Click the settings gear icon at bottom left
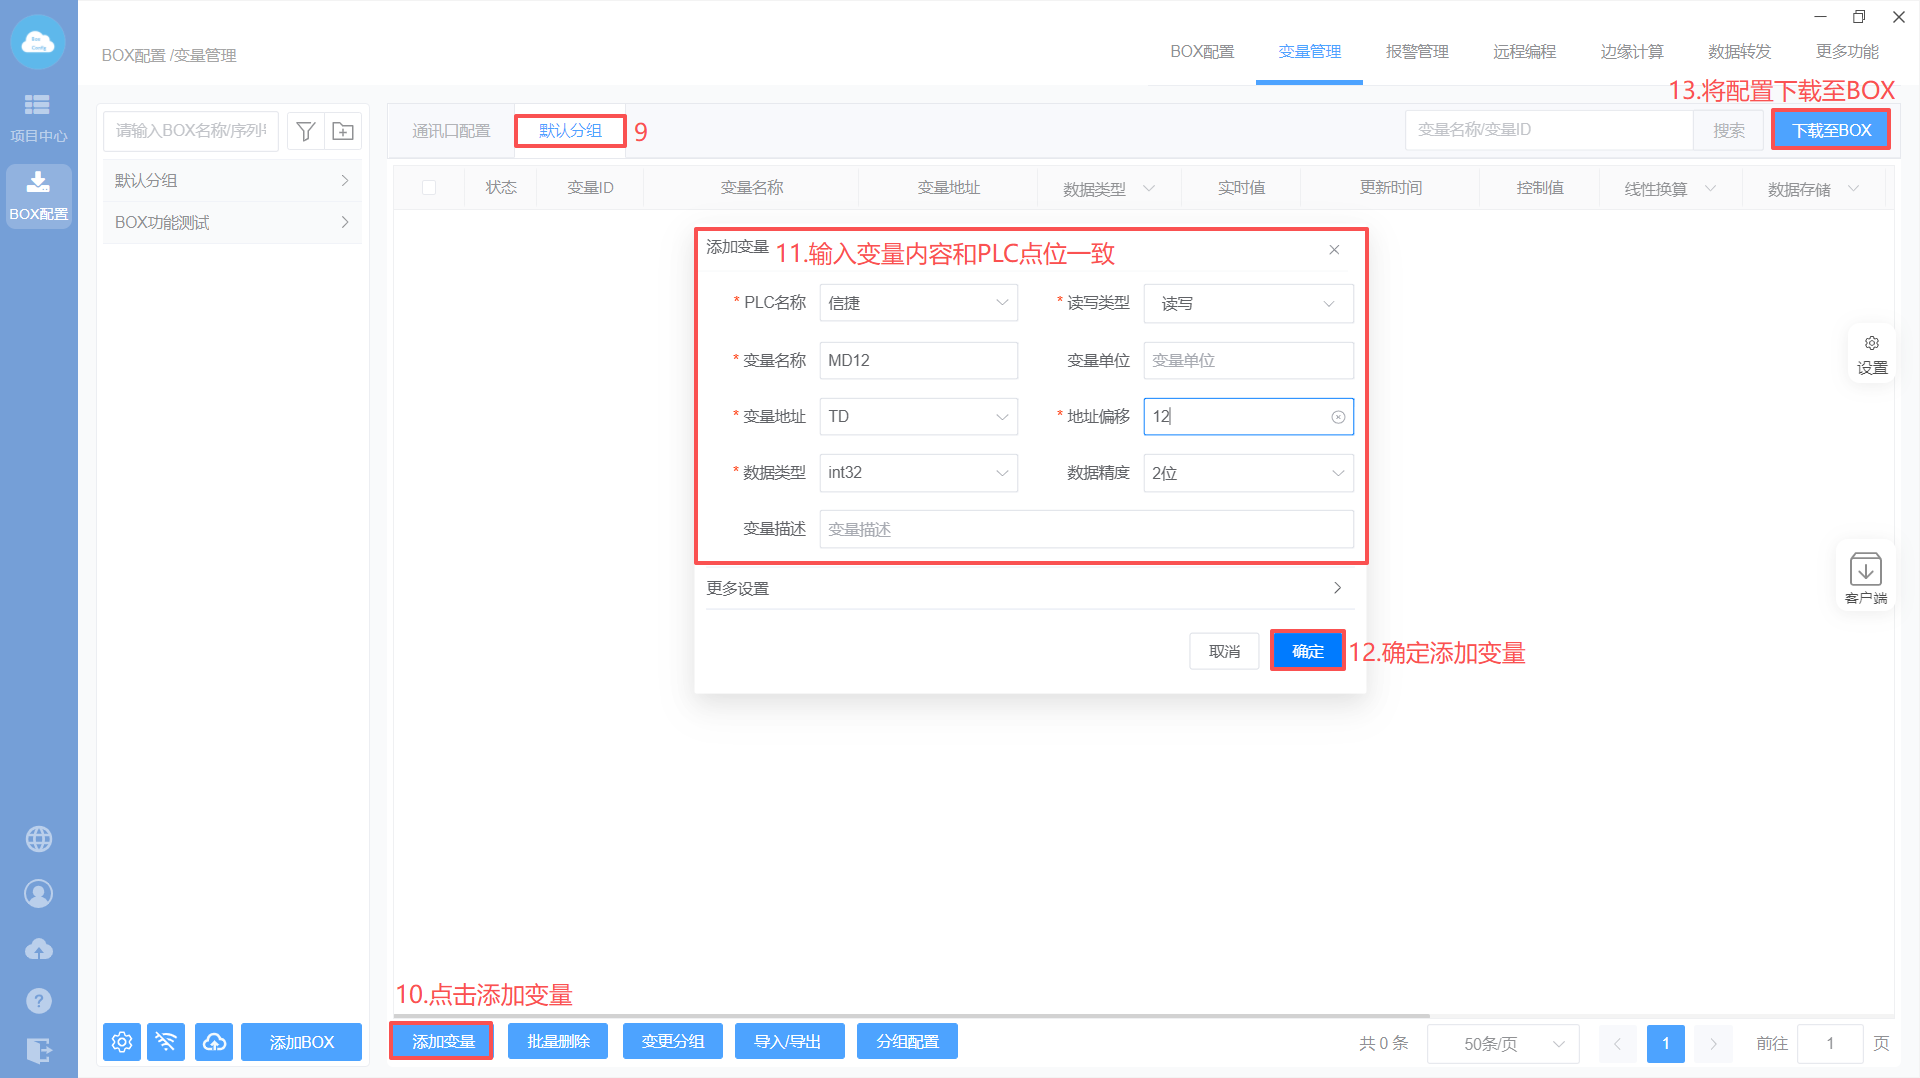The height and width of the screenshot is (1078, 1920). [x=122, y=1042]
